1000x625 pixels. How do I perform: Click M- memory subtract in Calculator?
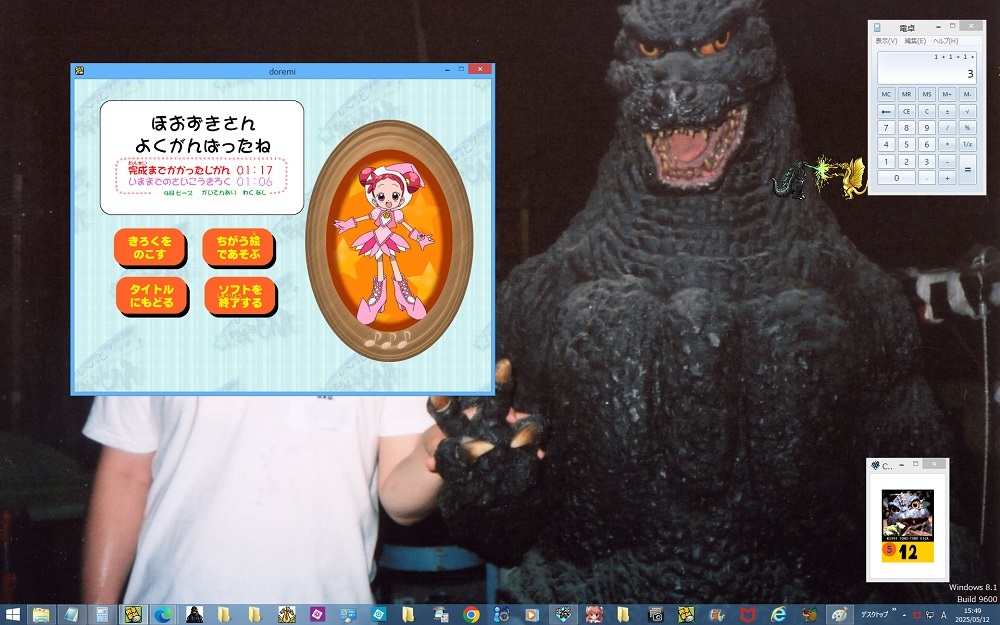(x=967, y=94)
